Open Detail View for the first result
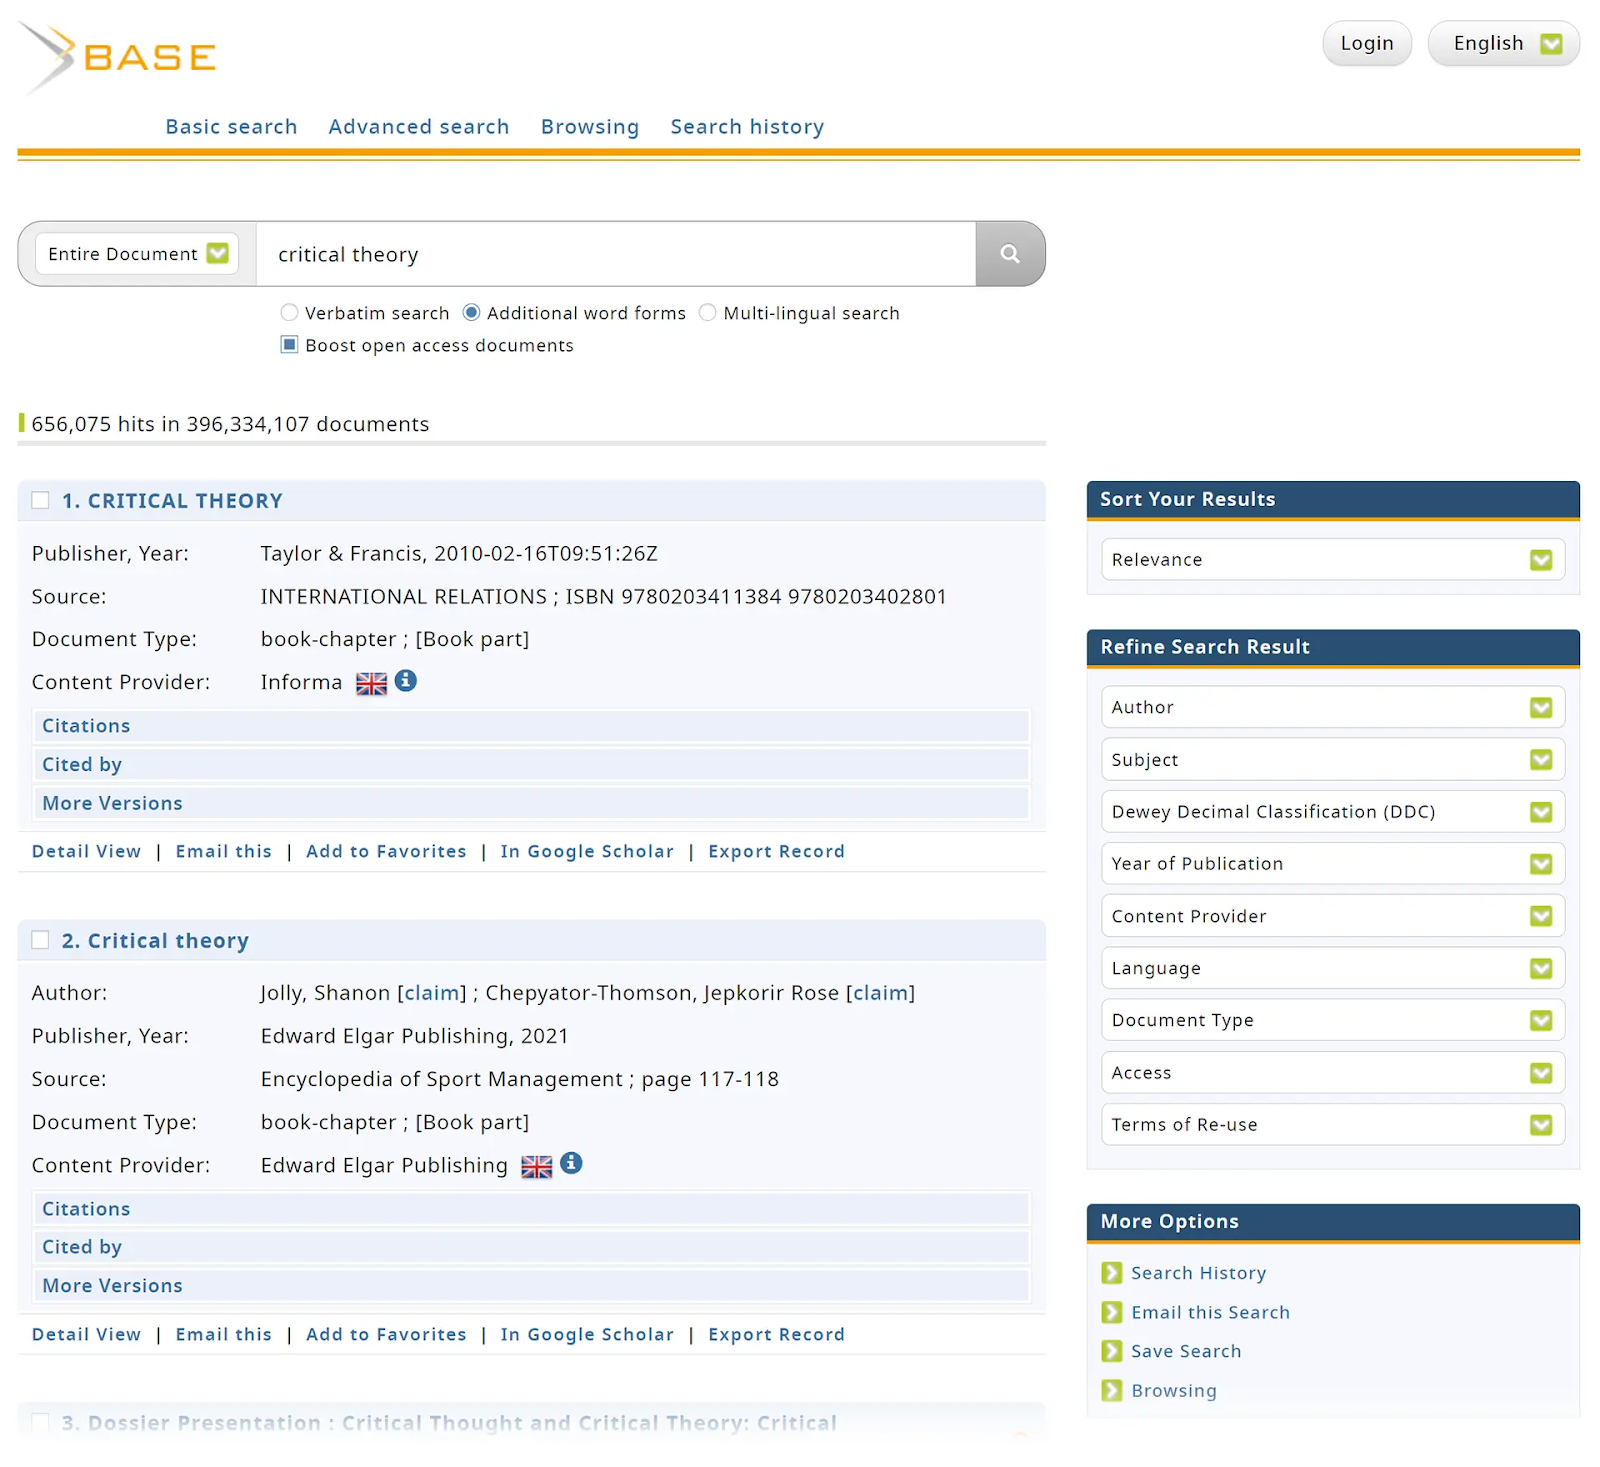 (x=87, y=851)
